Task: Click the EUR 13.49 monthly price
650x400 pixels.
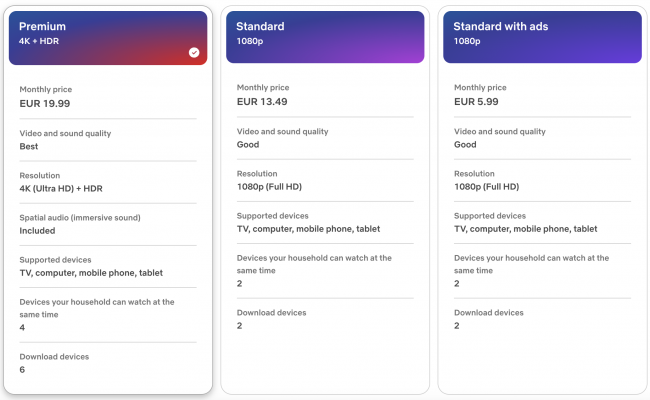Action: 262,102
